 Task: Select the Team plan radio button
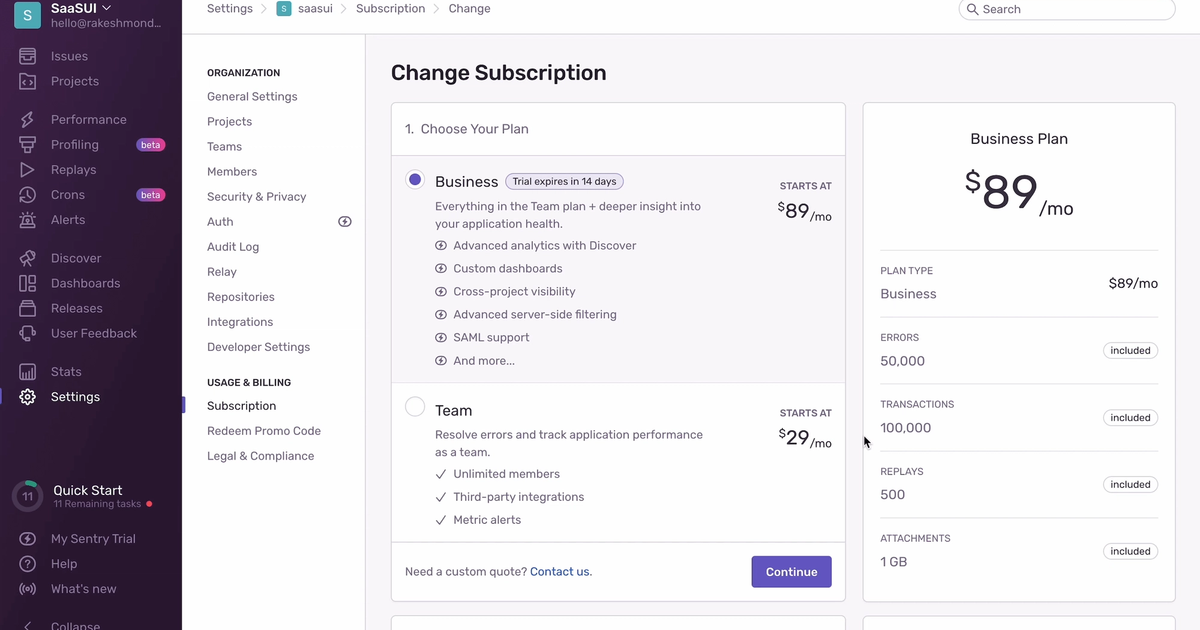415,407
